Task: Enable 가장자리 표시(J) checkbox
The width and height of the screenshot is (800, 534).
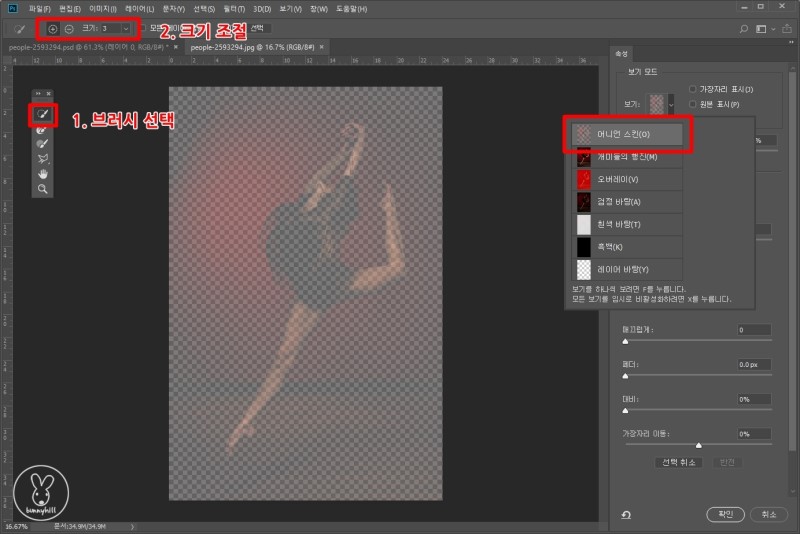Action: (x=694, y=90)
